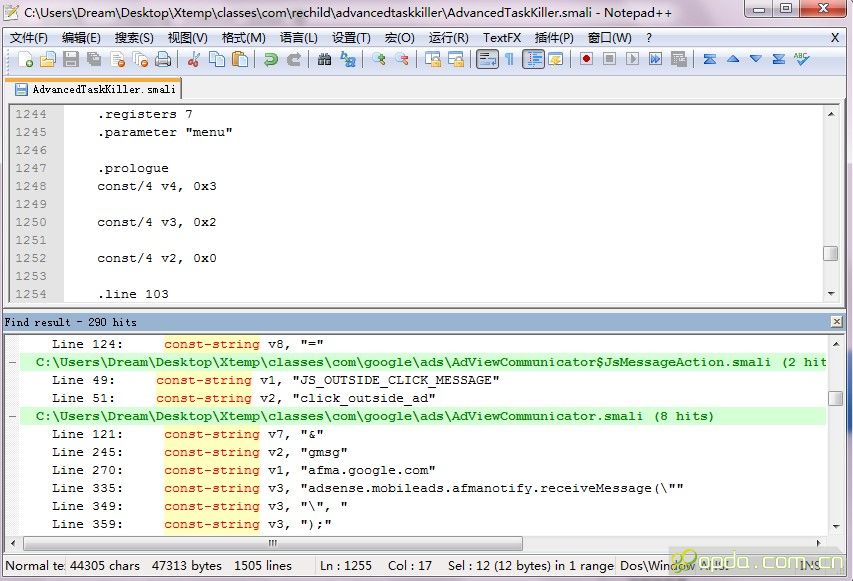Click the Close document icon in the toolbar
The width and height of the screenshot is (853, 581).
118,59
